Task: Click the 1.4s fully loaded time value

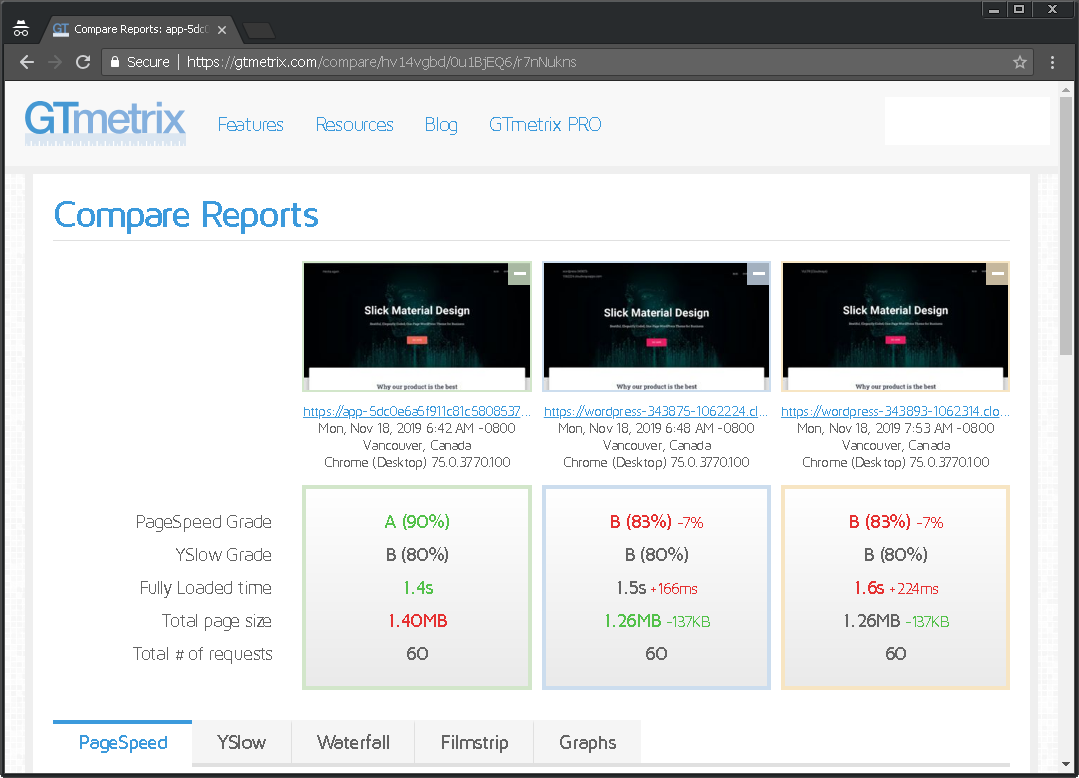Action: [418, 587]
